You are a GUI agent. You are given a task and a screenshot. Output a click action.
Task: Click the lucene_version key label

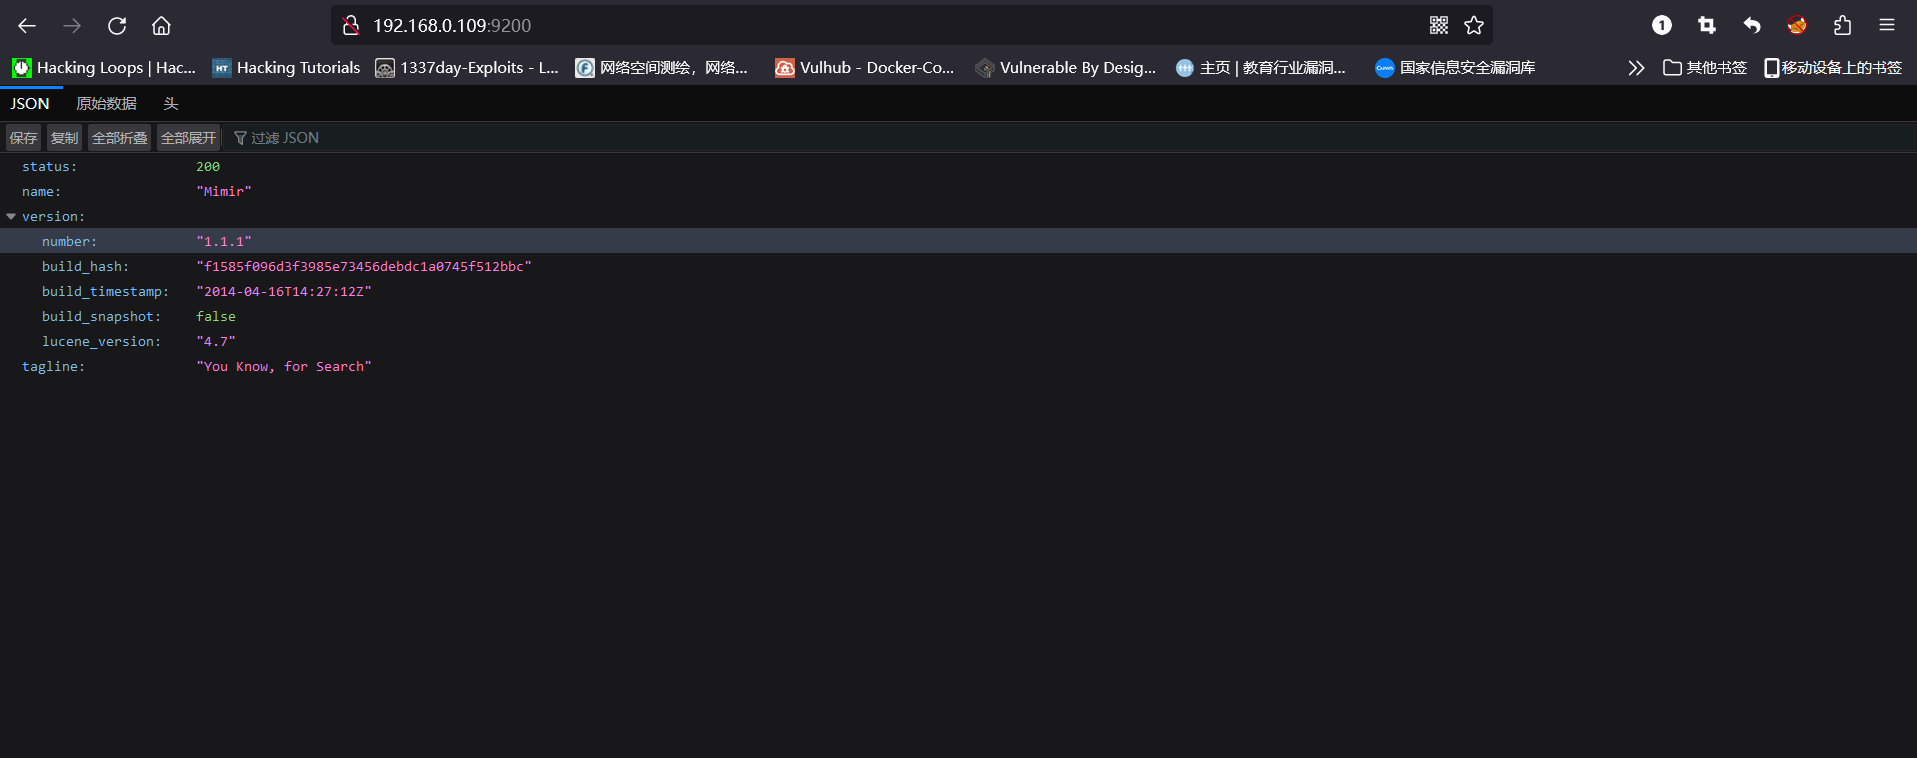101,342
